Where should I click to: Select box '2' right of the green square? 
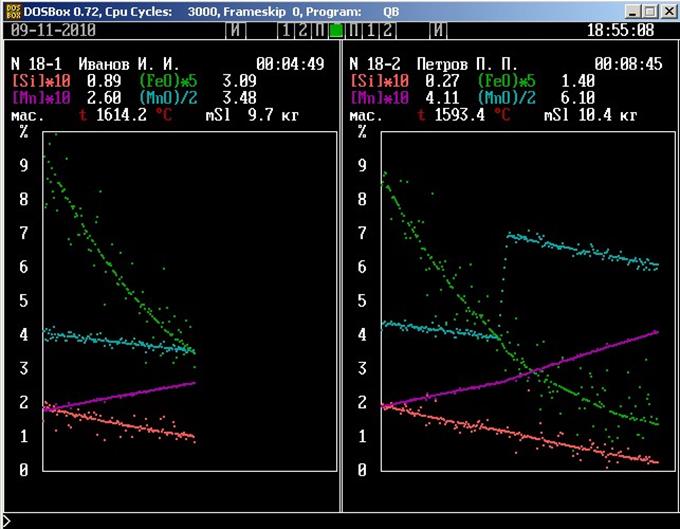(x=384, y=30)
